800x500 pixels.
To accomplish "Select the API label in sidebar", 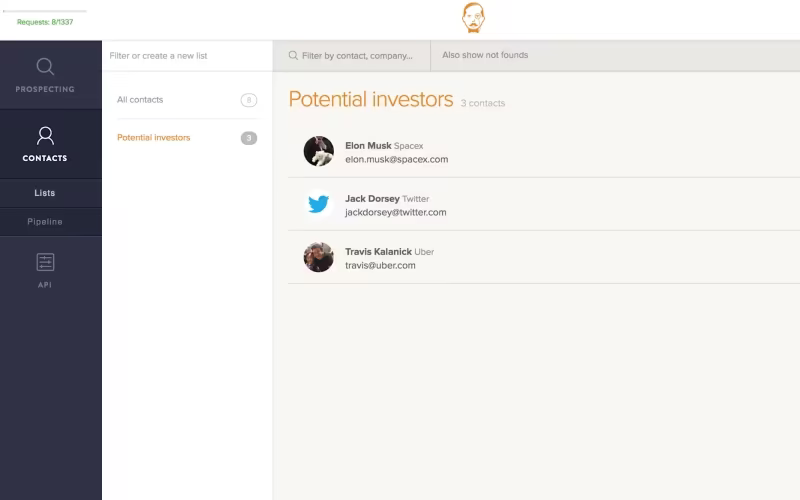I will click(x=45, y=285).
